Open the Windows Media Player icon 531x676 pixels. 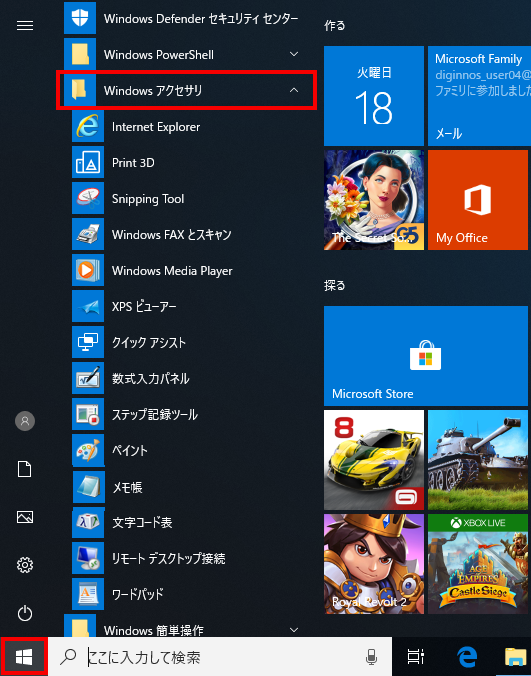tap(88, 270)
